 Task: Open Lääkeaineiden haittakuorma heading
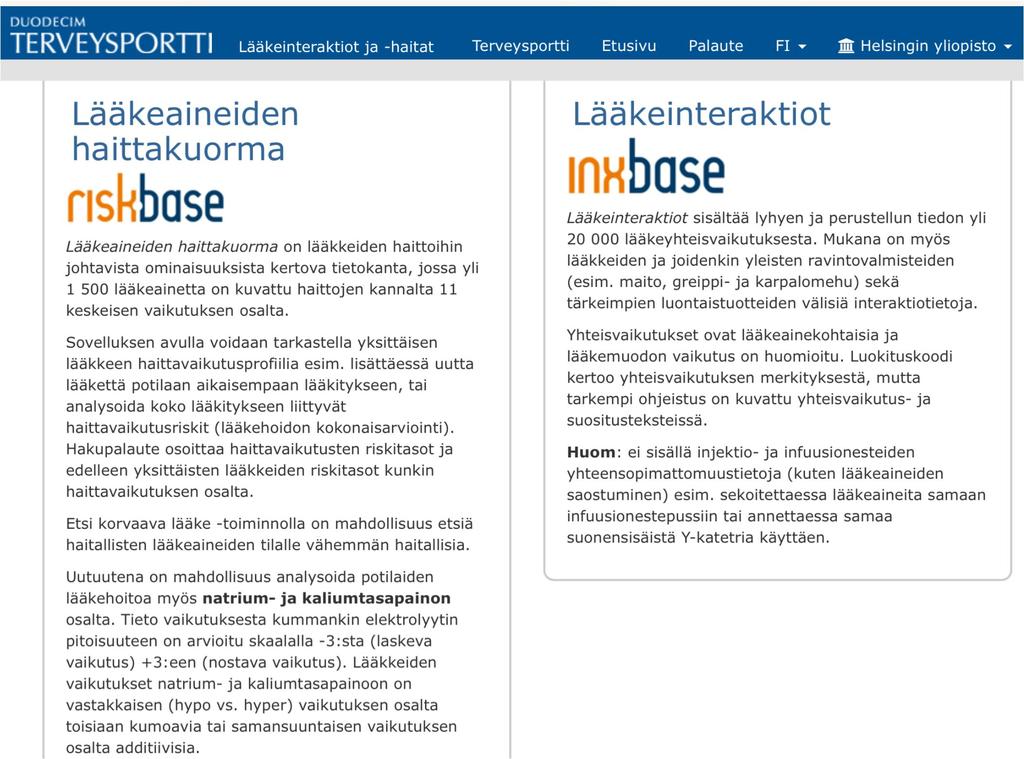(185, 131)
